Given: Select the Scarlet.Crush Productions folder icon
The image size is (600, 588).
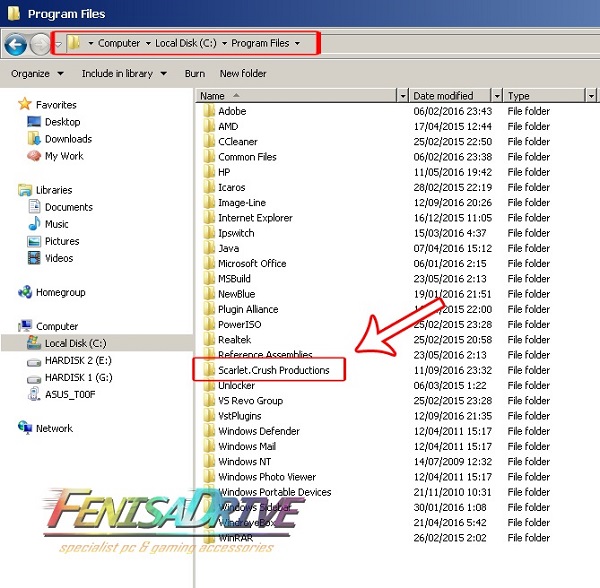Looking at the screenshot, I should (x=209, y=370).
